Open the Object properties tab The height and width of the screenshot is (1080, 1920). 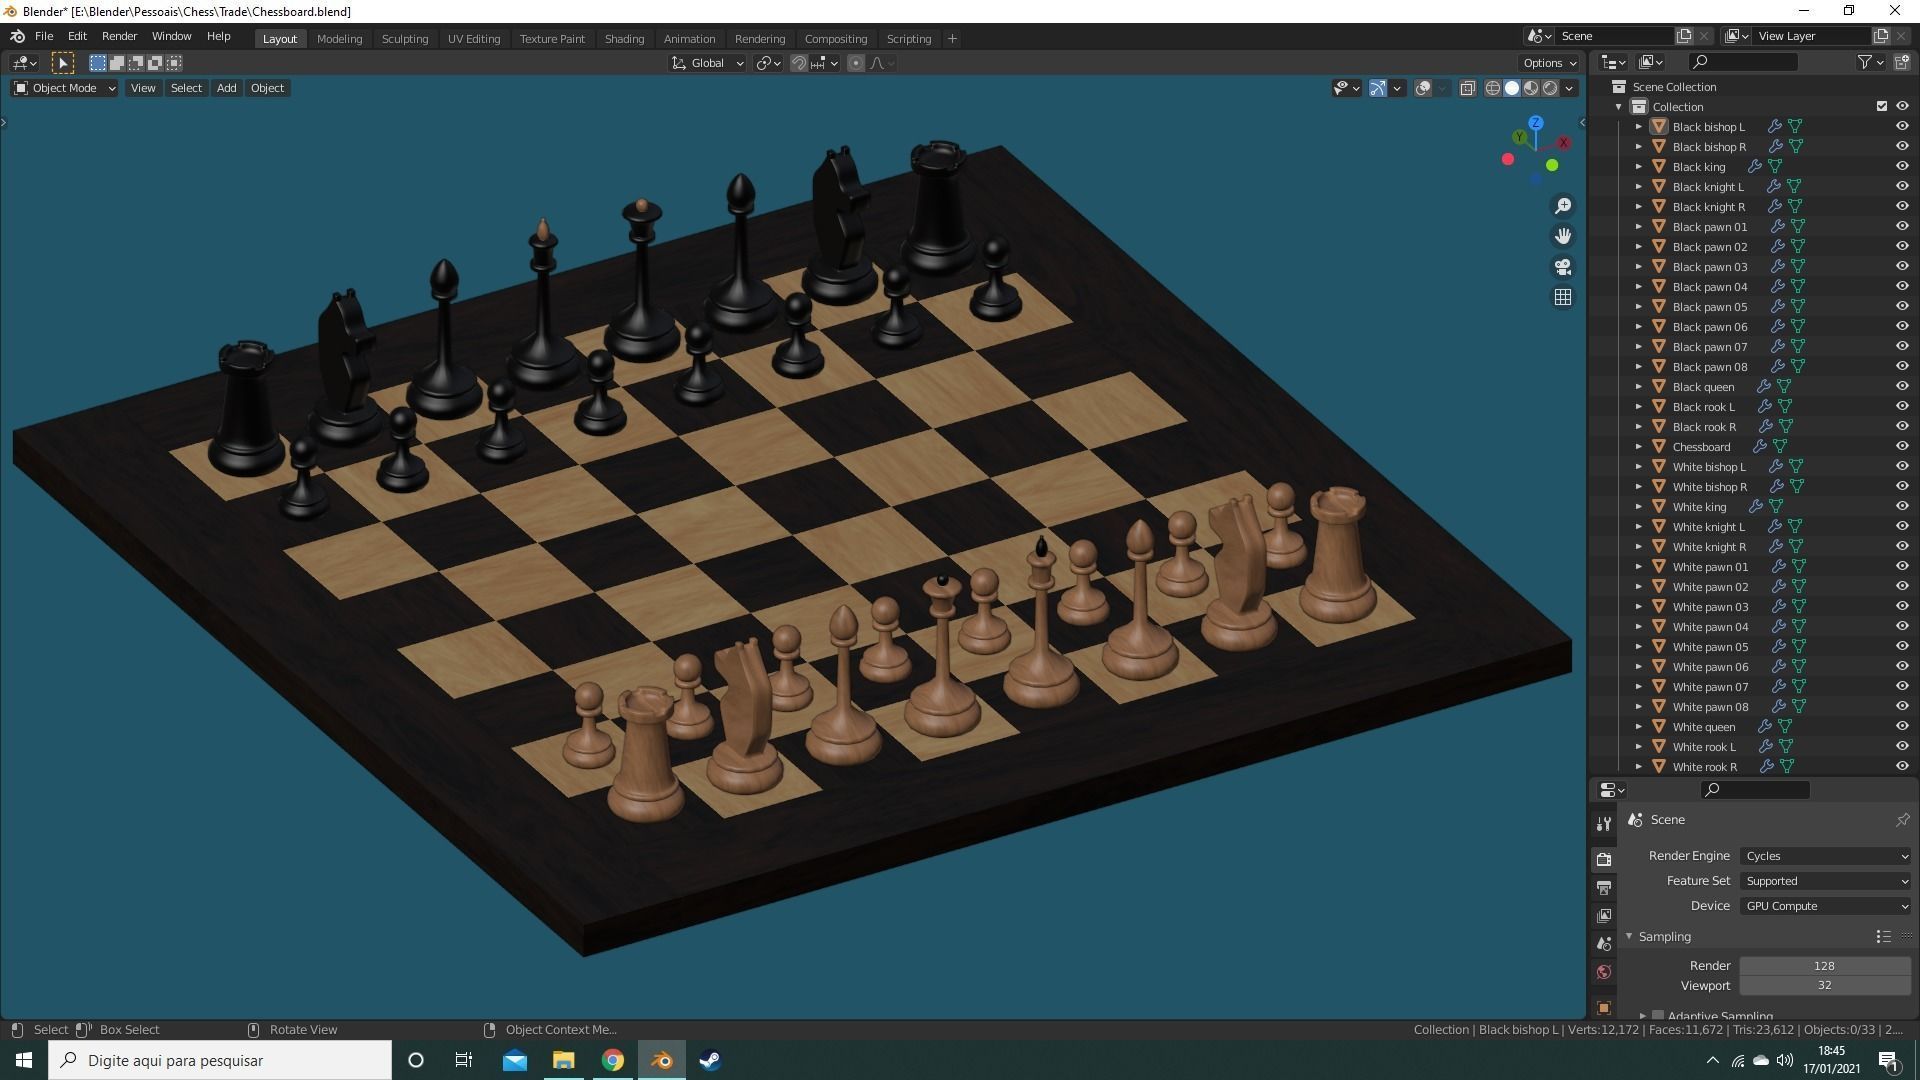click(1604, 1007)
